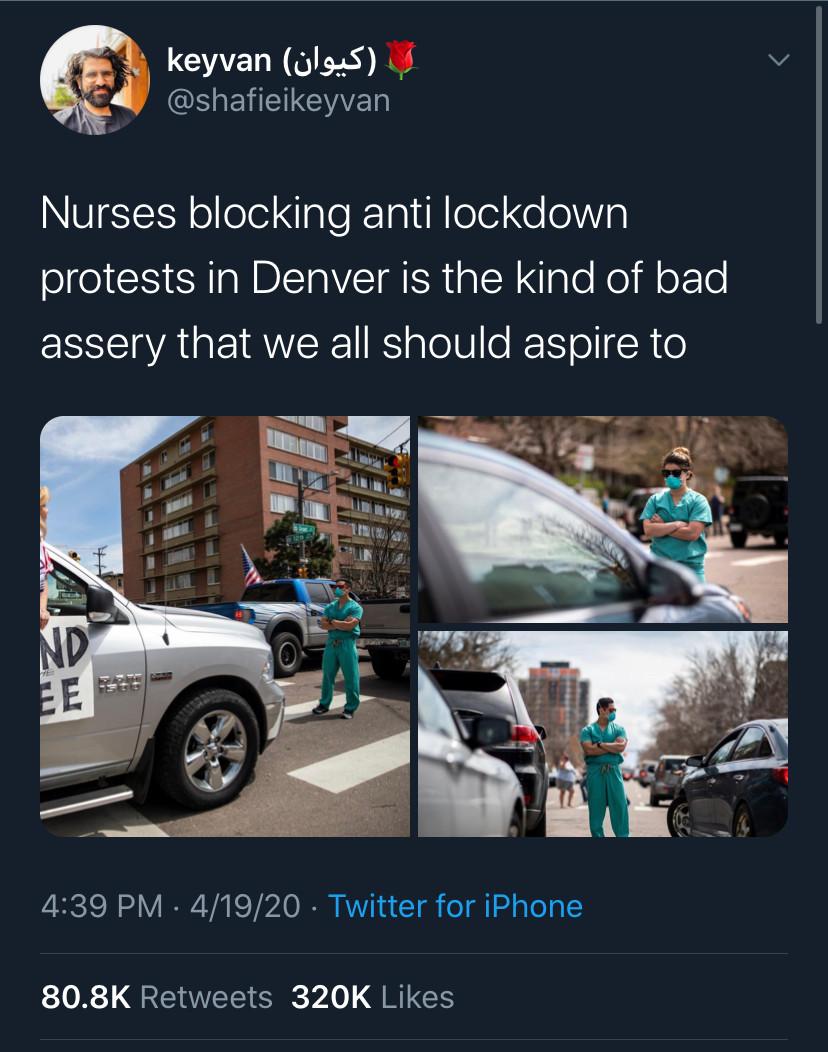Screen dimensions: 828x1052
Task: Click the Persian name in parentheses
Action: (x=329, y=61)
